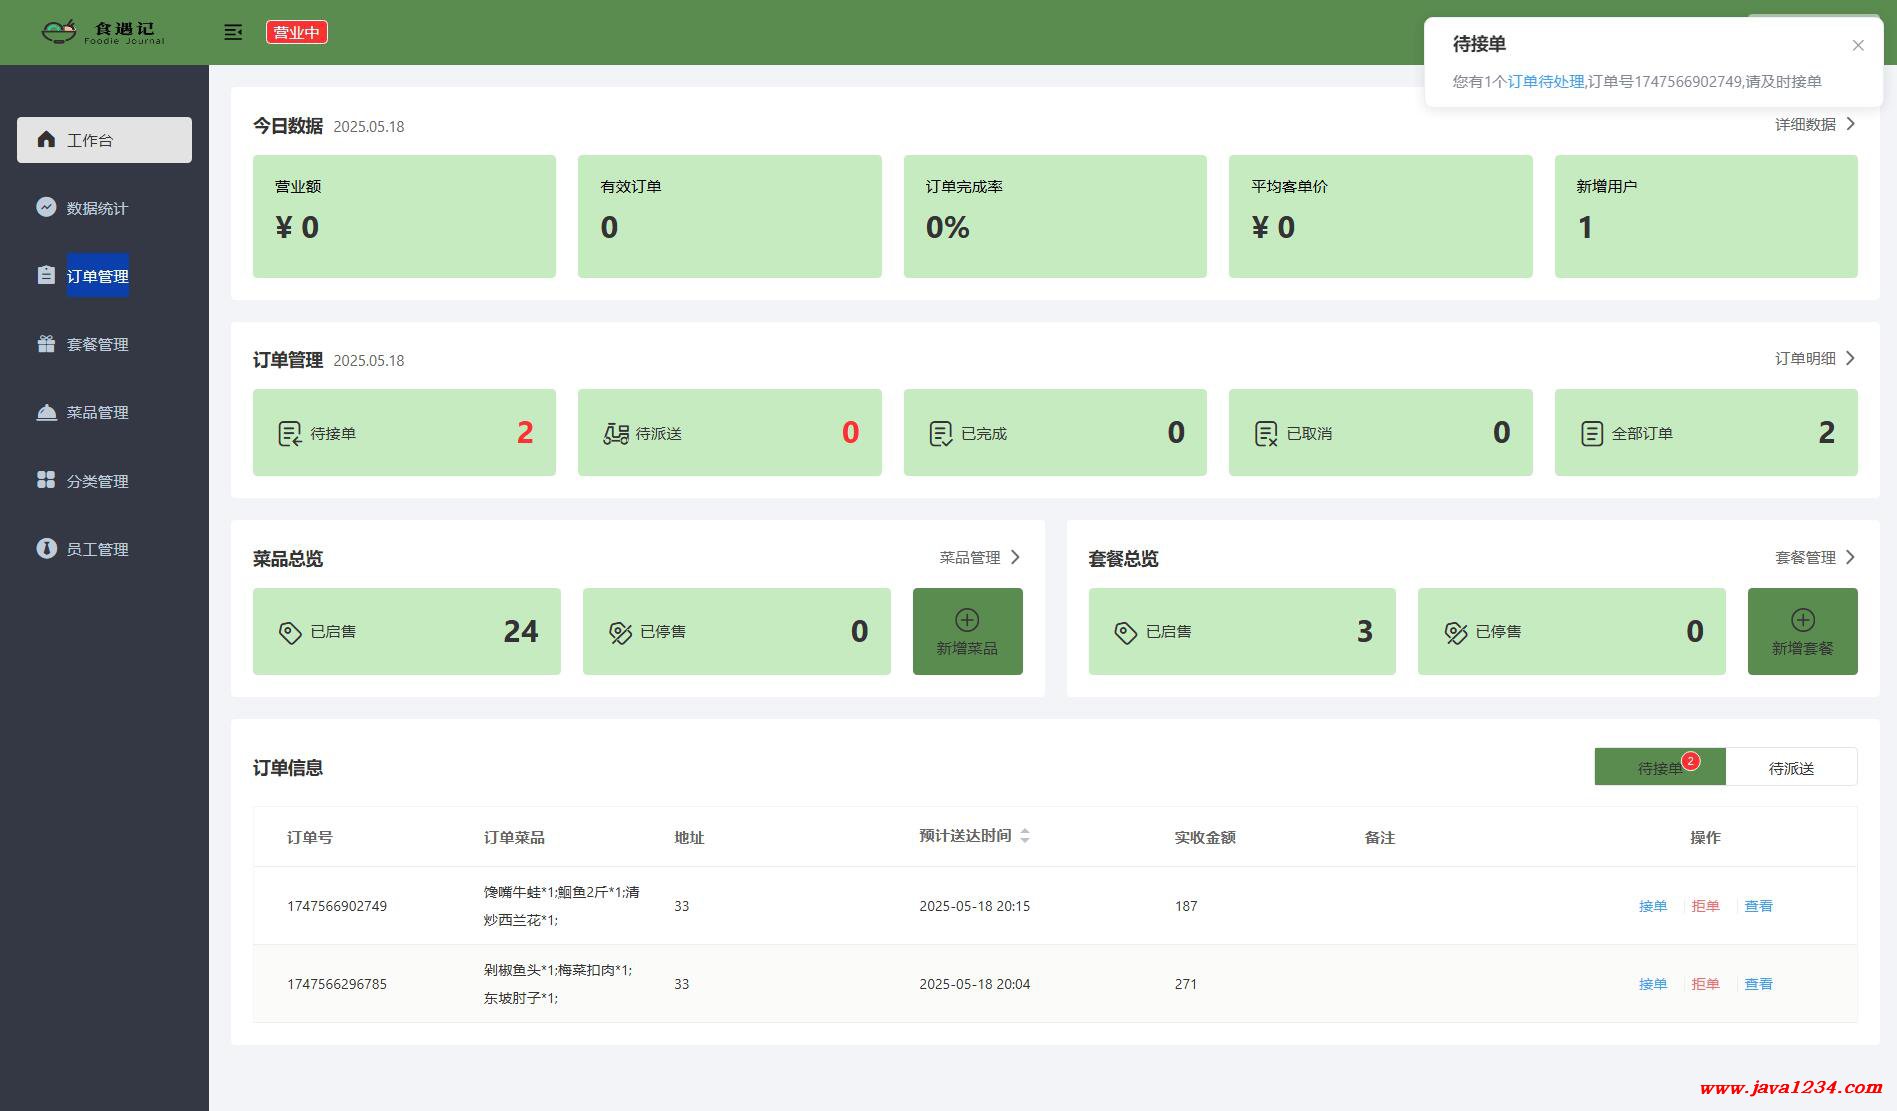Open 订单明细 via its right chevron
Viewport: 1897px width, 1111px height.
click(1850, 358)
